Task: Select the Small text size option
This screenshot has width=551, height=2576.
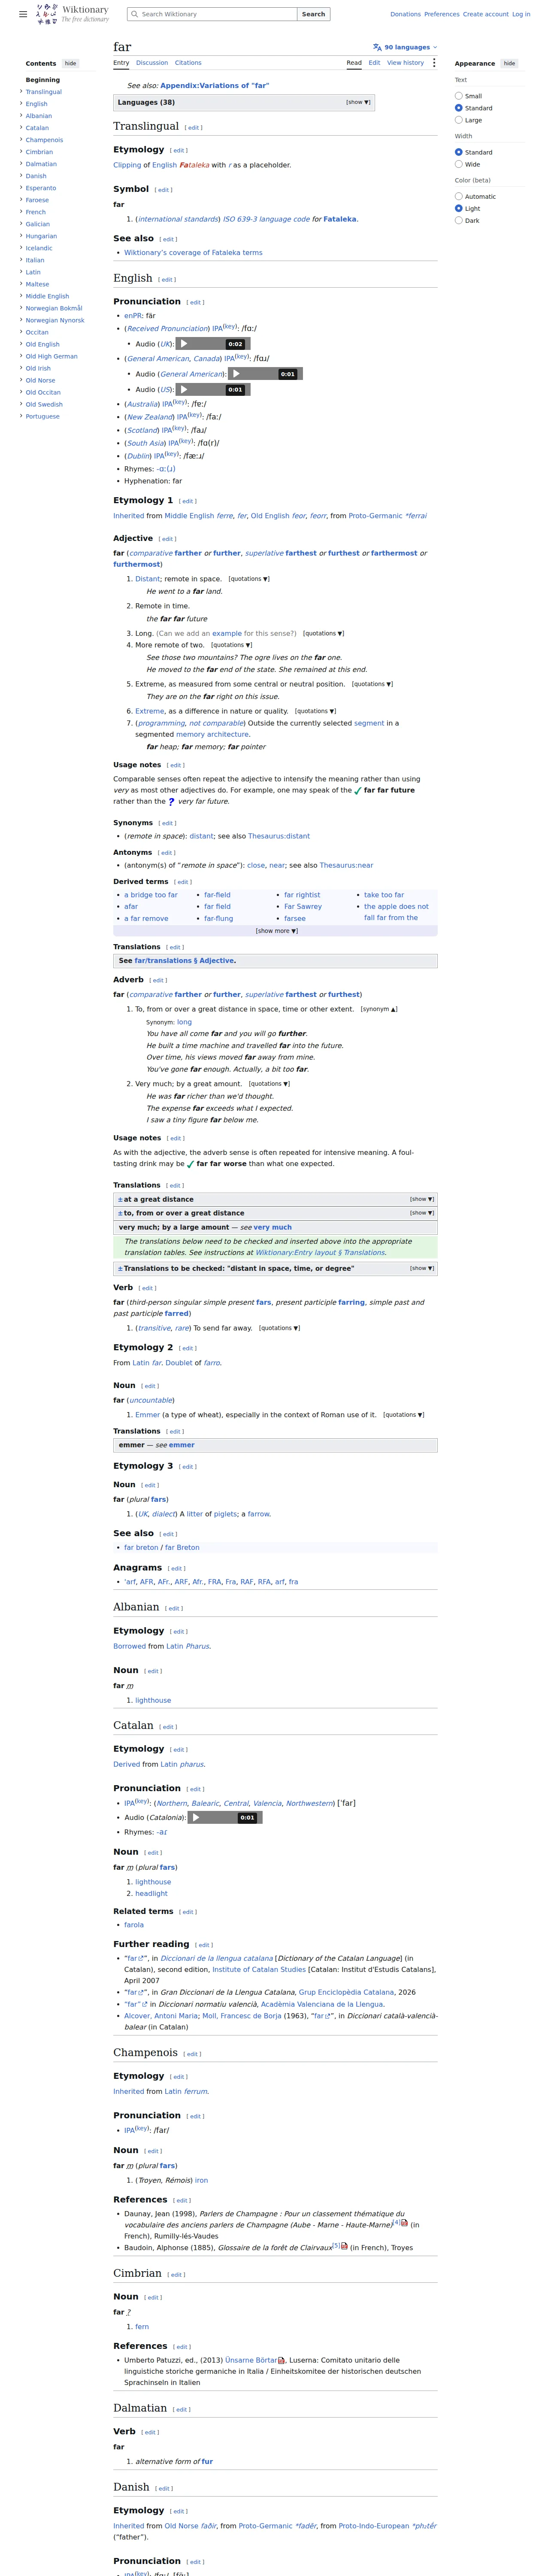Action: click(x=459, y=96)
